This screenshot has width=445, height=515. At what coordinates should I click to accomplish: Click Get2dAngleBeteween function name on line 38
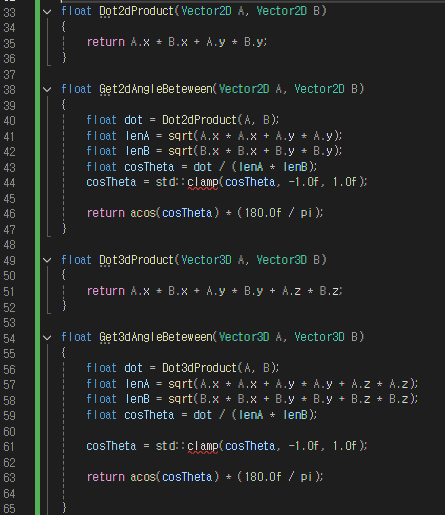tap(156, 89)
